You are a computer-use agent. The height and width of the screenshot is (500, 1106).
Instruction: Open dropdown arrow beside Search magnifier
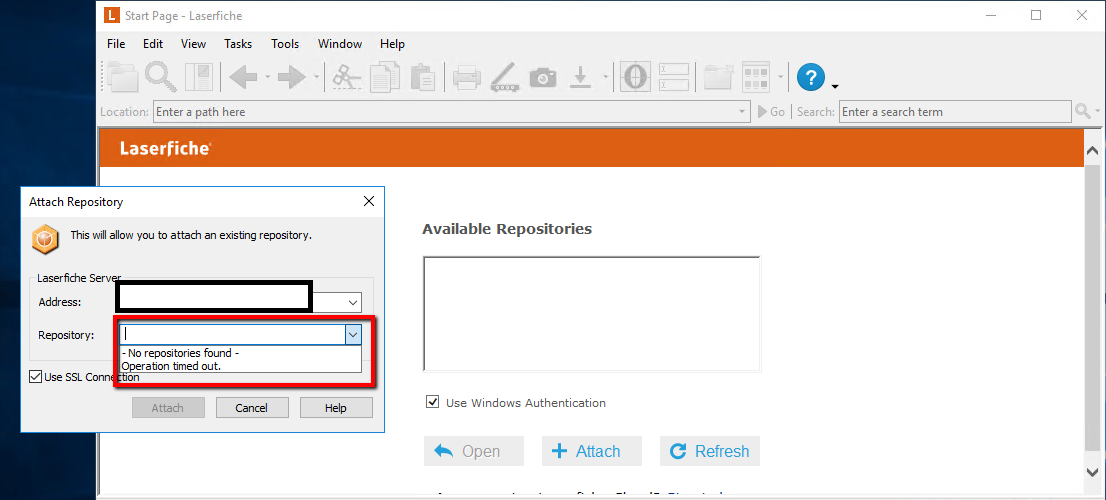coord(1098,112)
